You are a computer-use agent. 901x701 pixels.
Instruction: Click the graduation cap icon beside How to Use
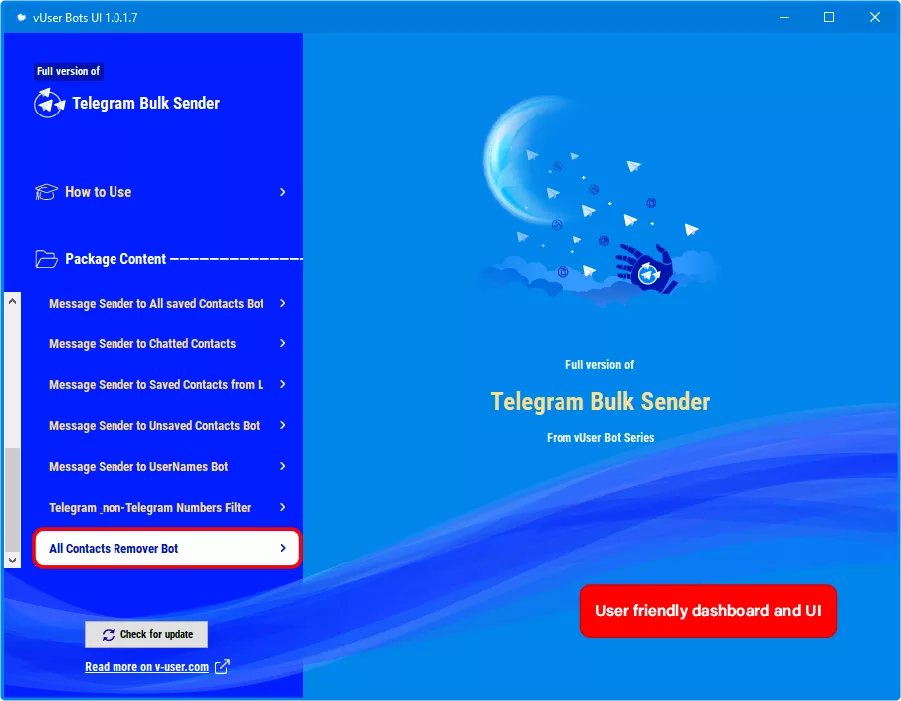pos(47,192)
